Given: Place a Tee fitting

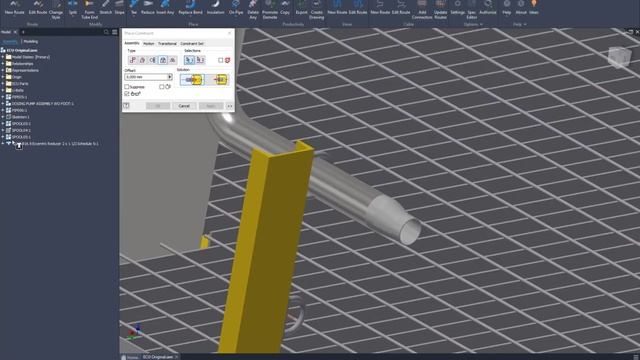Looking at the screenshot, I should pyautogui.click(x=133, y=7).
